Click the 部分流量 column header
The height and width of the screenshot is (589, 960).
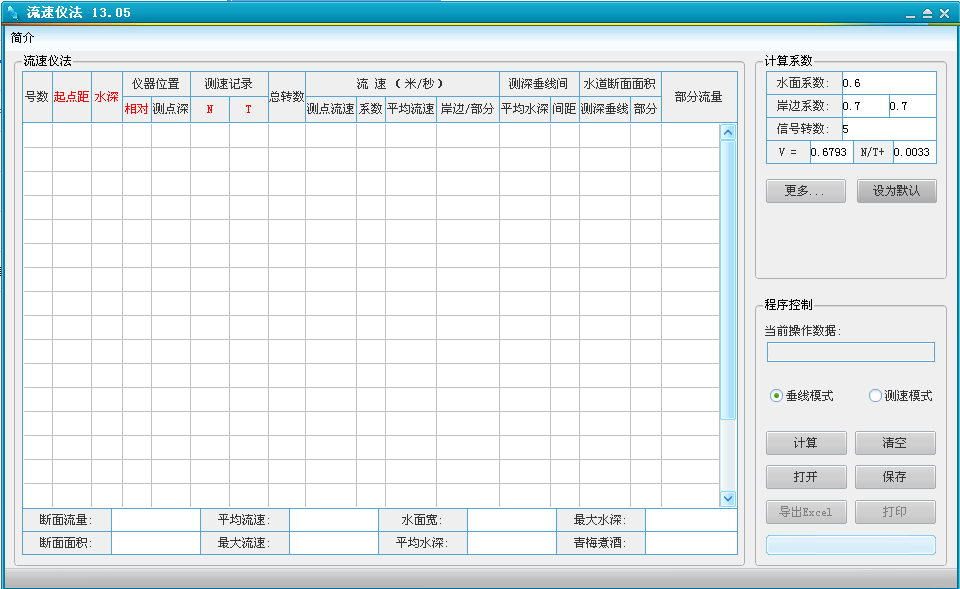(699, 97)
